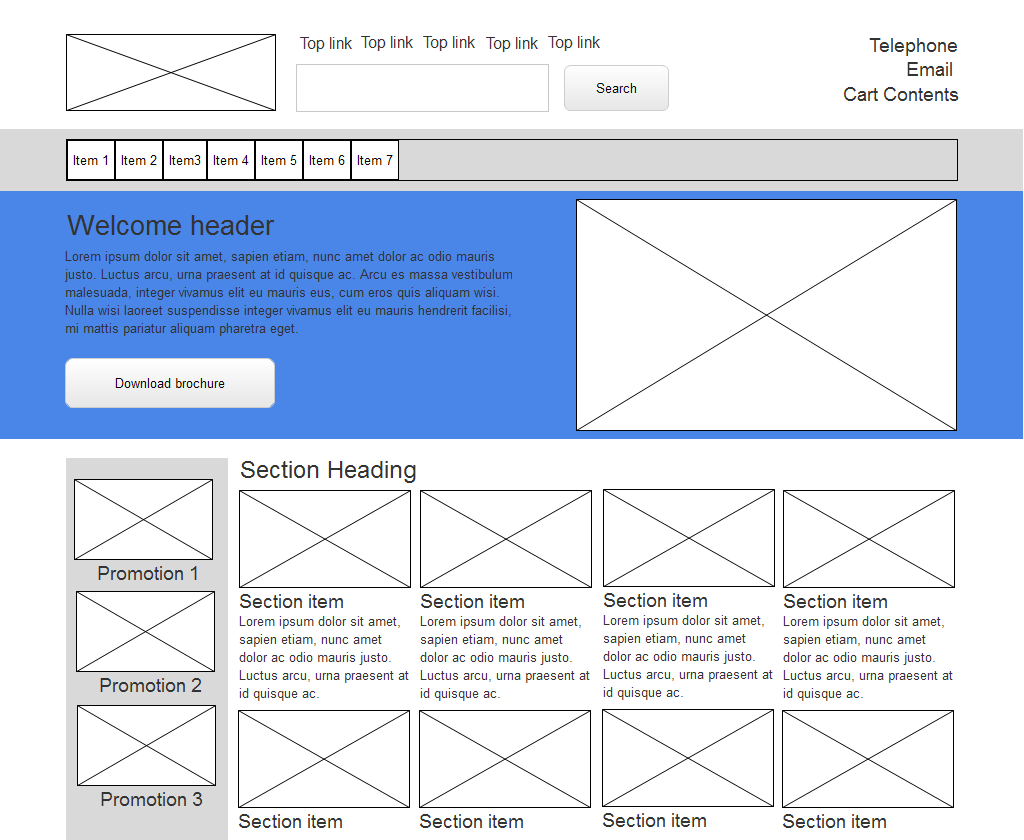Open the Promotion 1 image

144,519
